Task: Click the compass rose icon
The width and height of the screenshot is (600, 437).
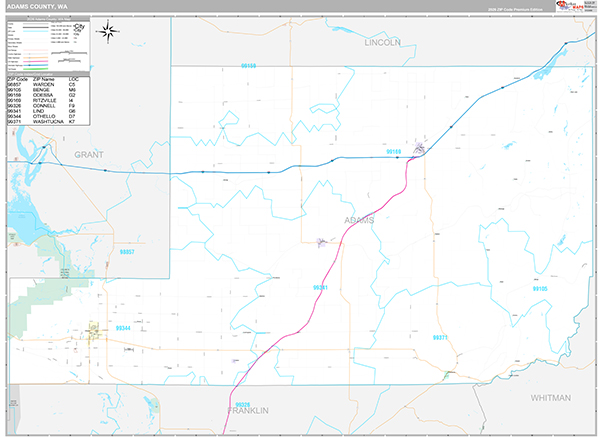Action: (x=108, y=31)
